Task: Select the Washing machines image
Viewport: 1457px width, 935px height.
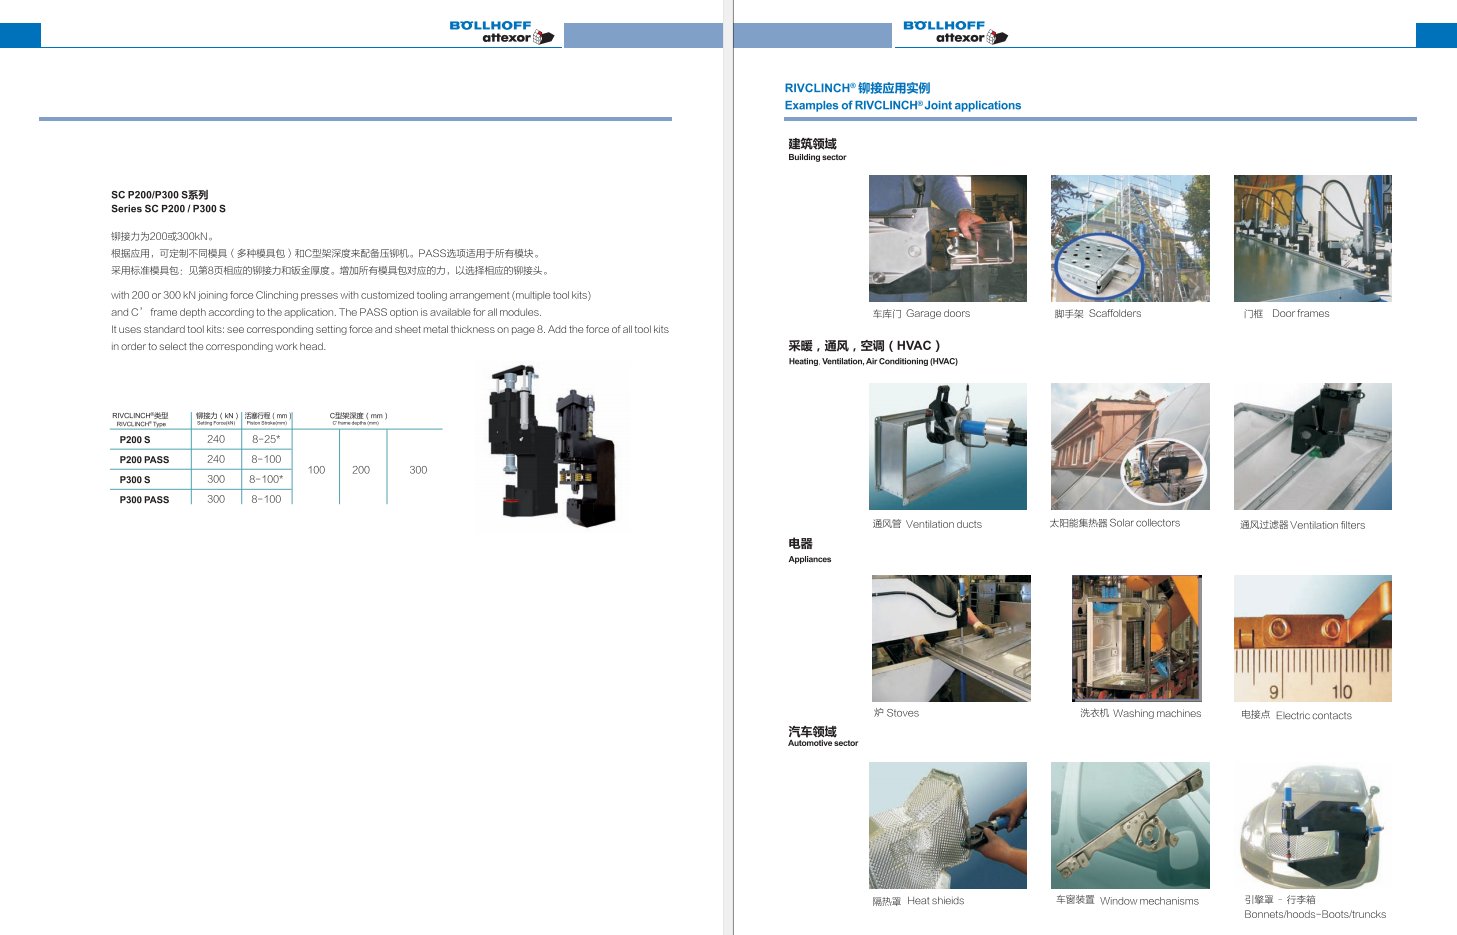Action: 1136,638
